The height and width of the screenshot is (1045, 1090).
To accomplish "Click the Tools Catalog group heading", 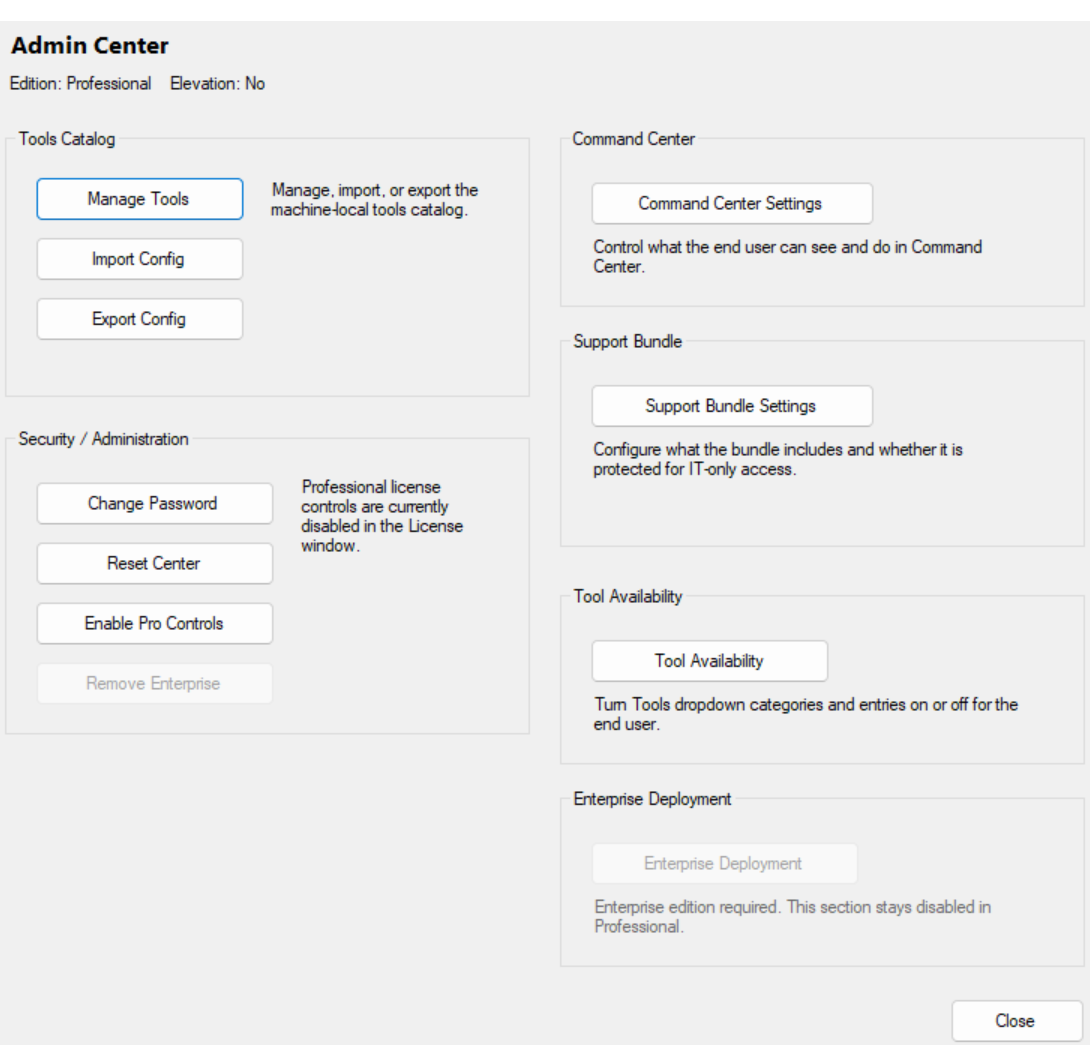I will [x=67, y=139].
